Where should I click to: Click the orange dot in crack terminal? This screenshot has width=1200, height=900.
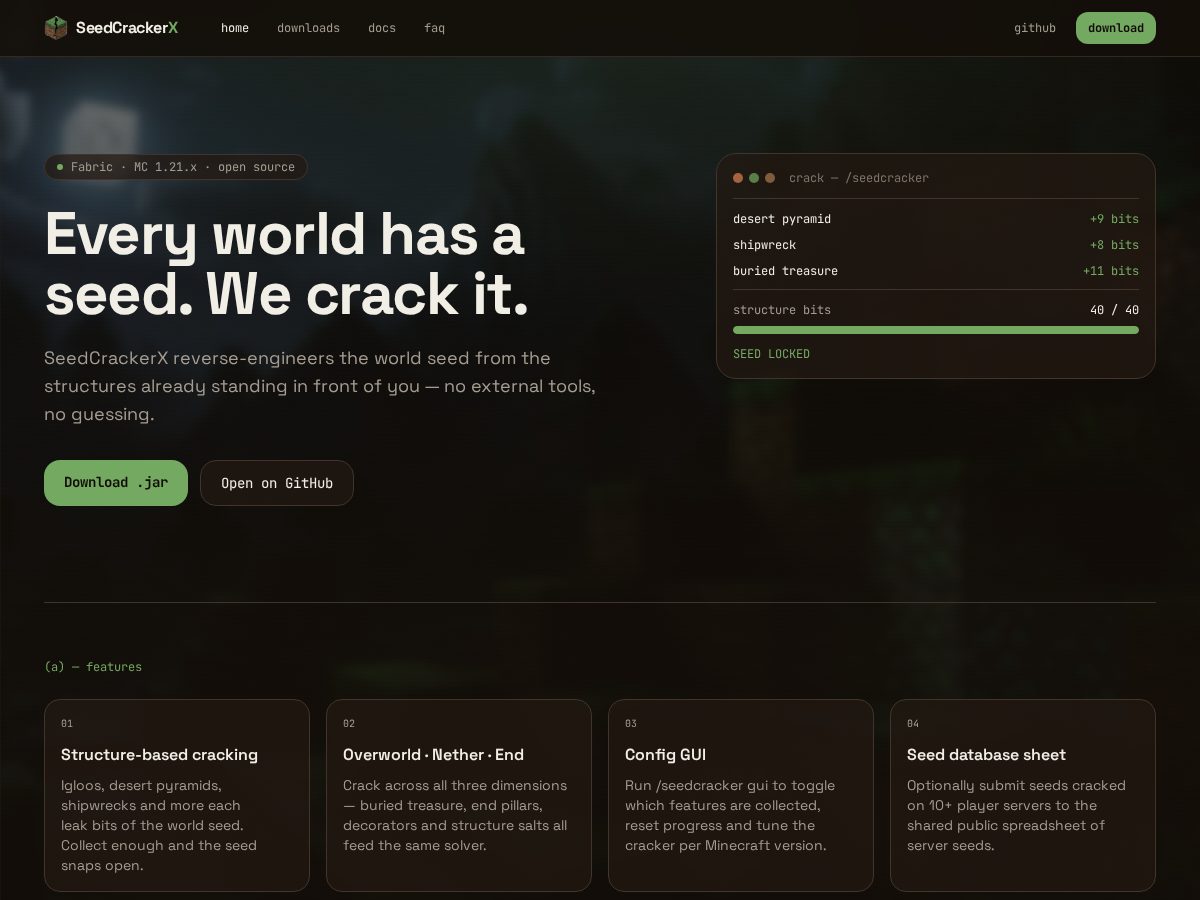[x=770, y=178]
